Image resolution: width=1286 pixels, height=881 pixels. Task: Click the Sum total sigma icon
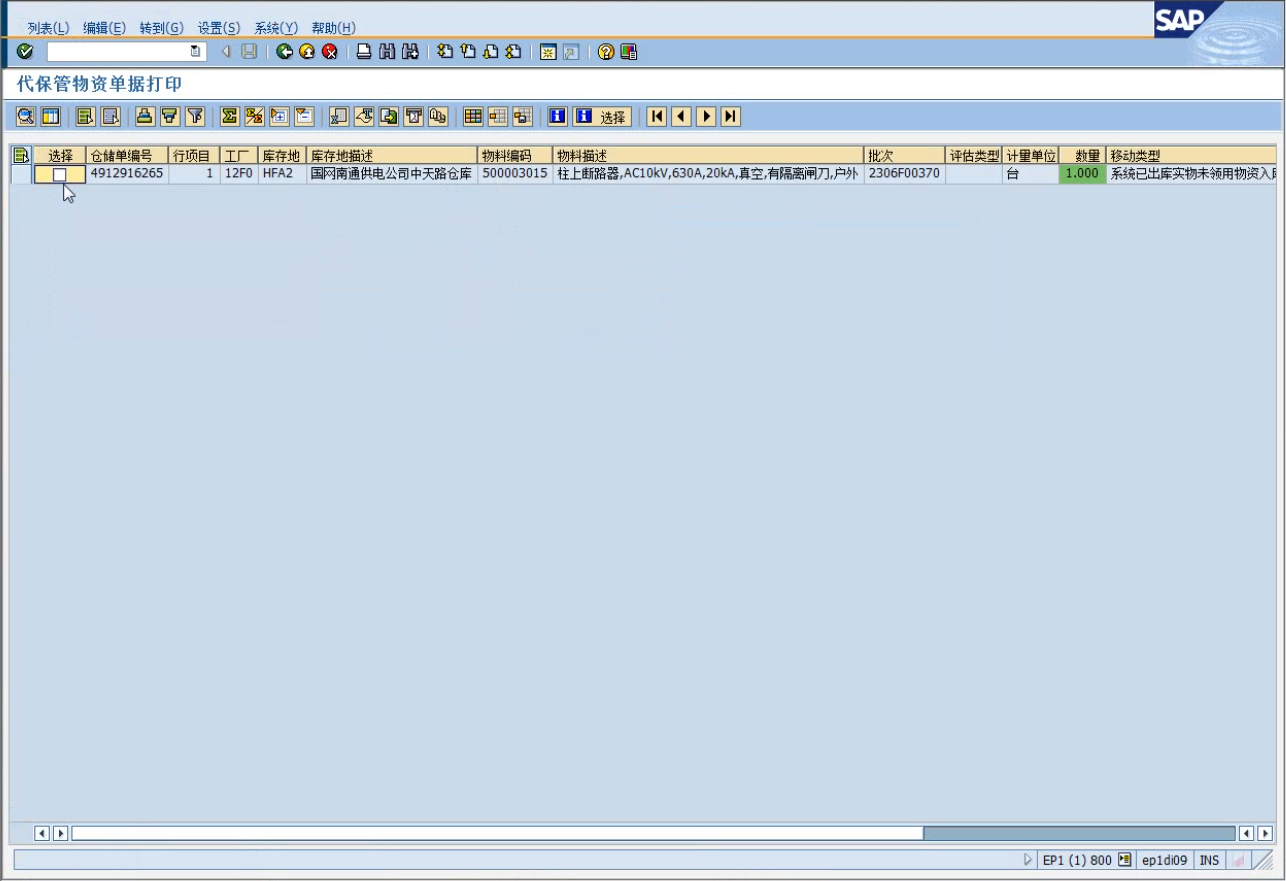[230, 117]
